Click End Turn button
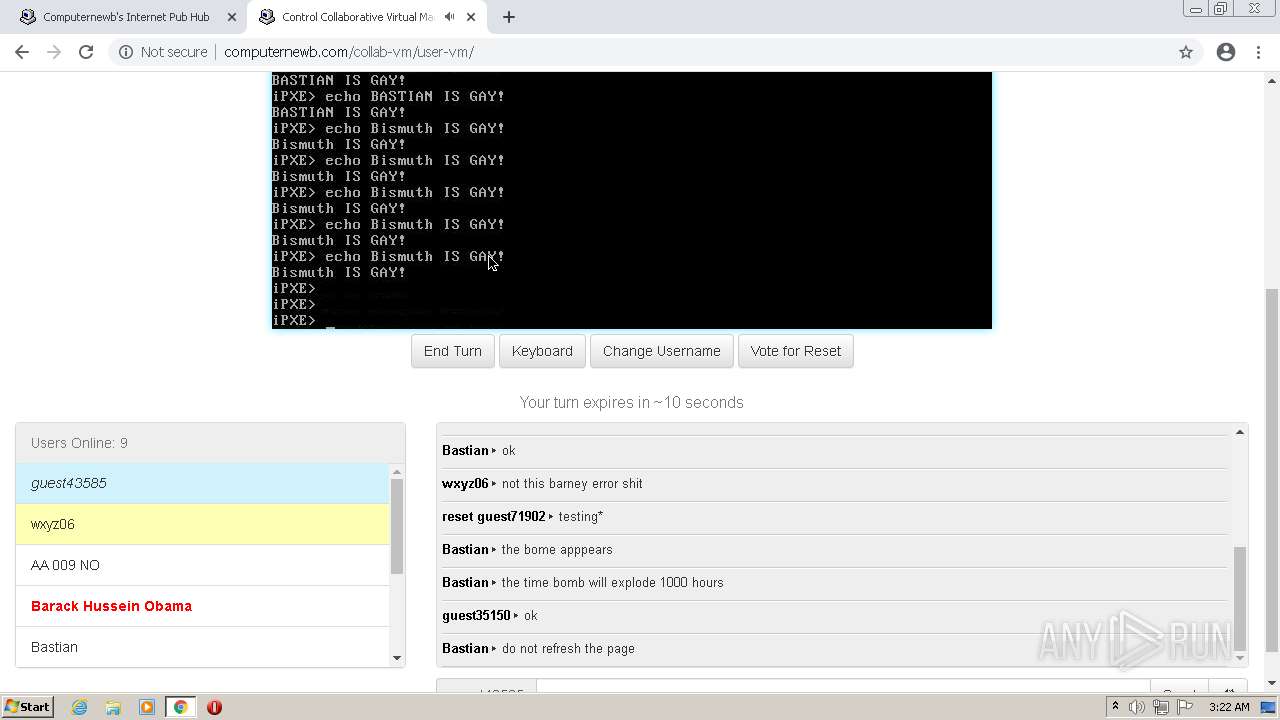Screen dimensions: 1280x720 coord(453,351)
